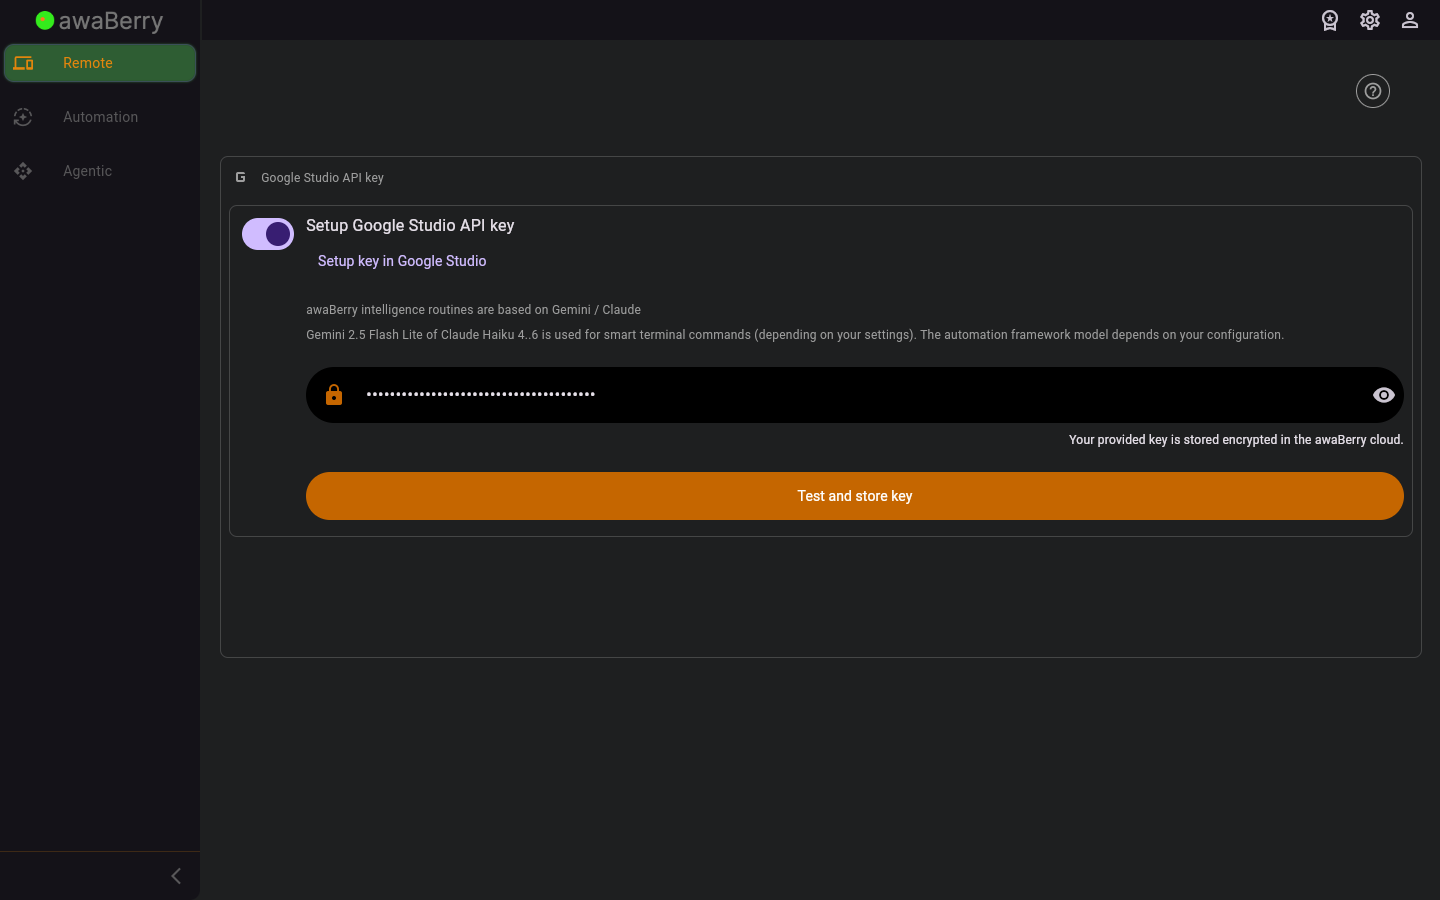Screen dimensions: 1440x900
Task: Click the 'Your provided key is stored encrypted' note
Action: point(1236,440)
